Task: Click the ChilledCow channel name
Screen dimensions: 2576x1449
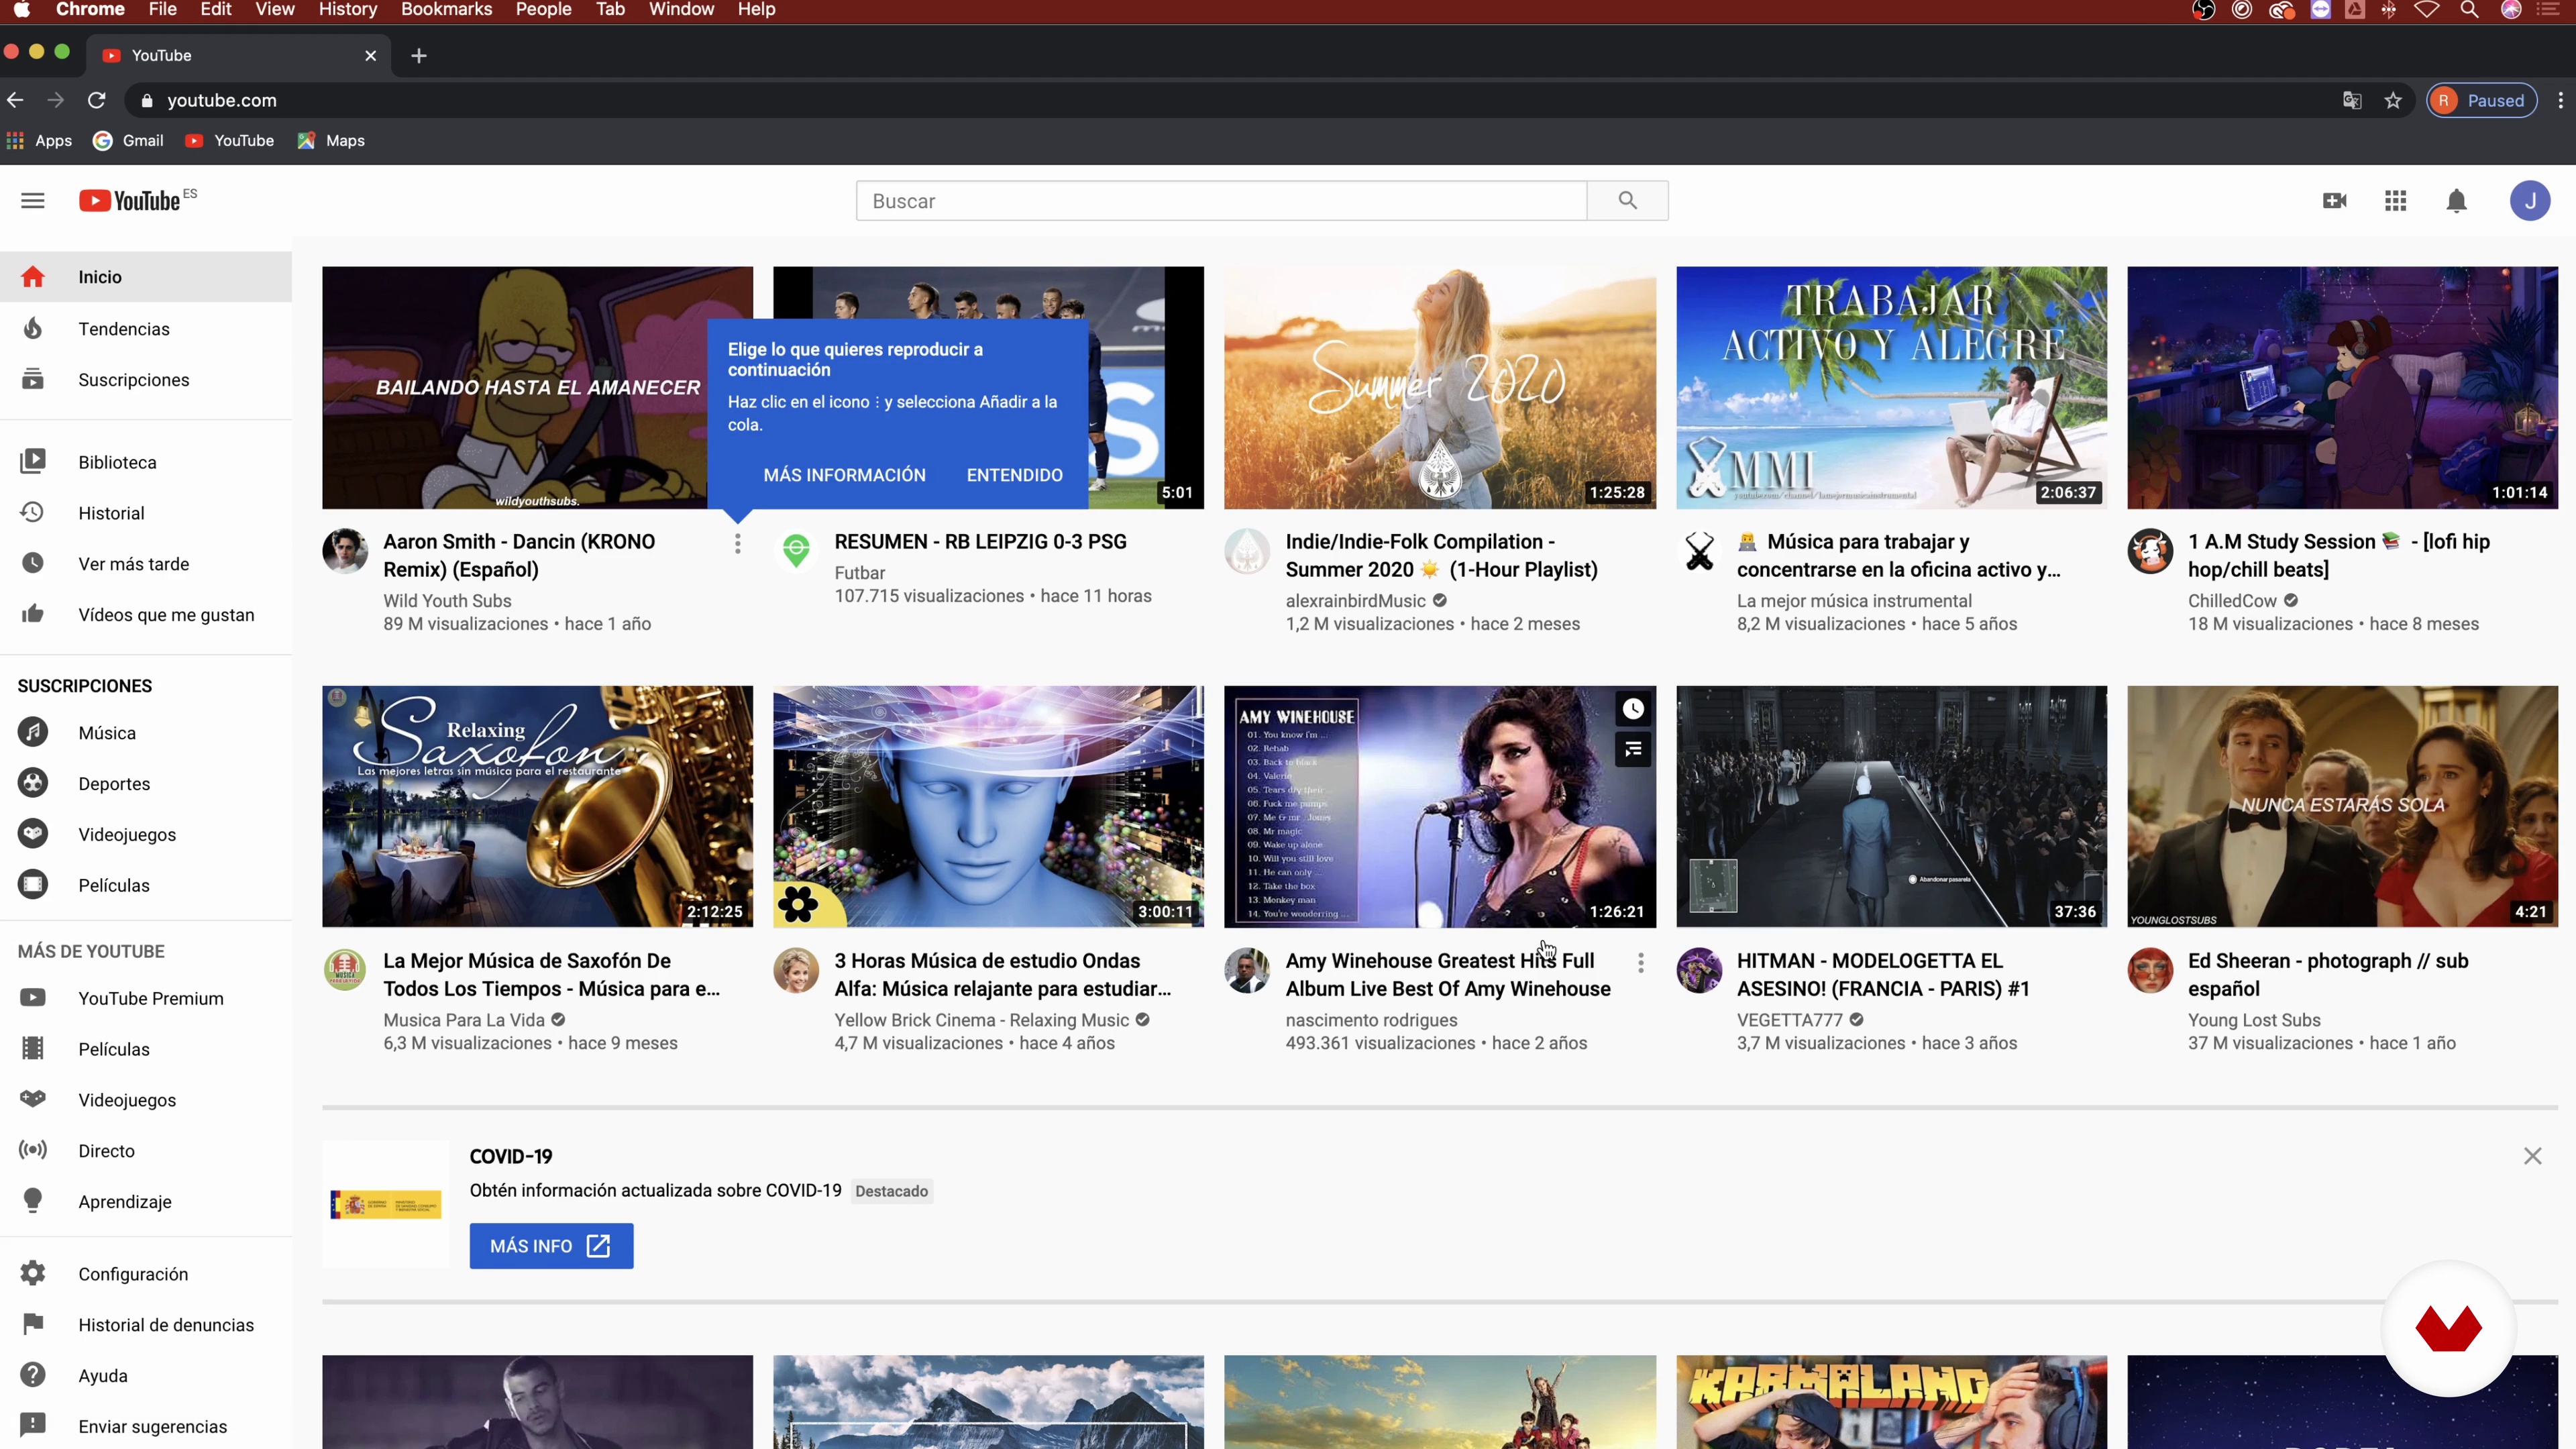Action: click(2231, 600)
